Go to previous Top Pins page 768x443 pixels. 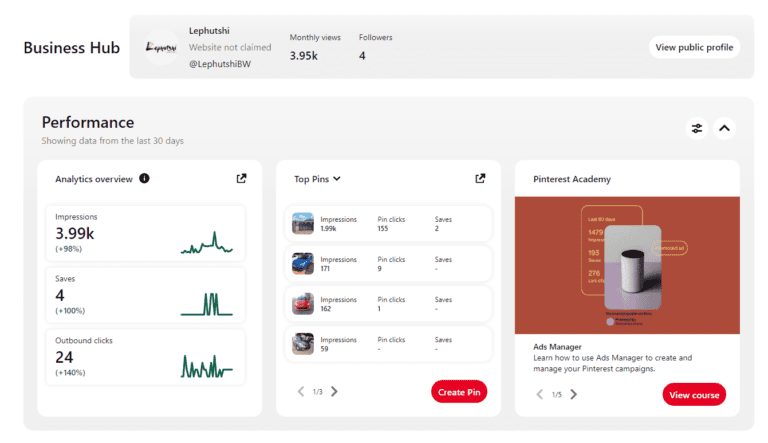tap(301, 392)
